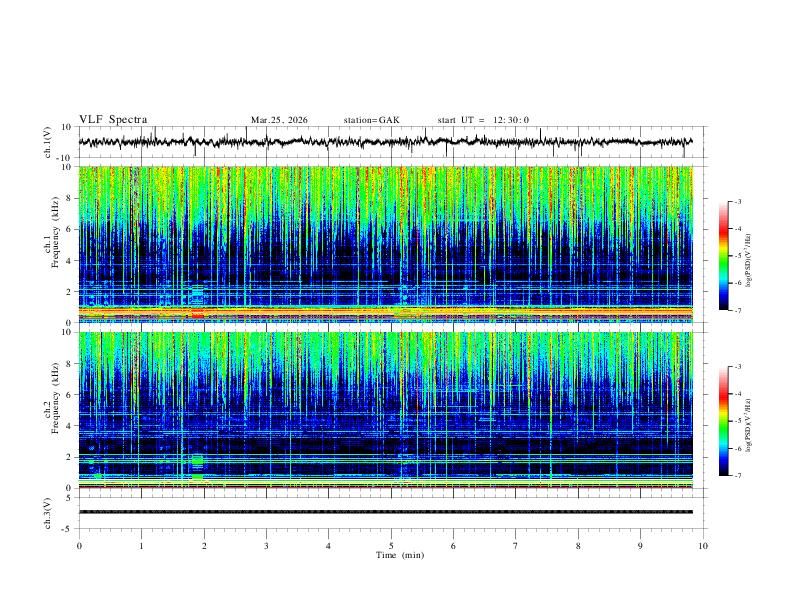Click the "-10" tick on ch.1(V) axis

tap(65, 158)
